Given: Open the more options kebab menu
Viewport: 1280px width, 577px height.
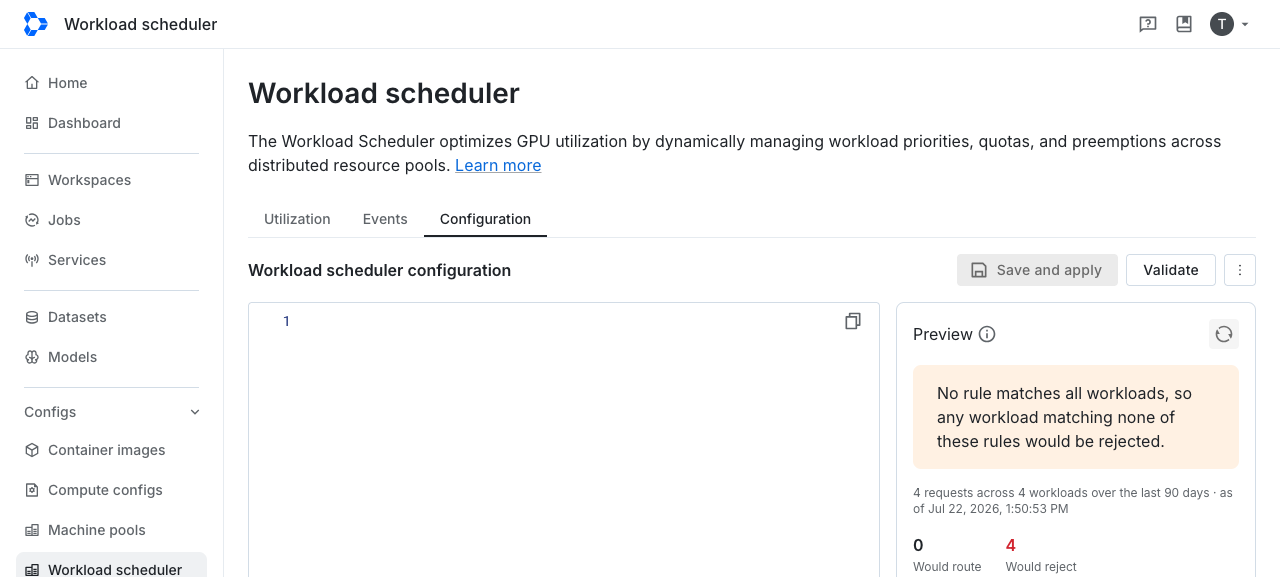Looking at the screenshot, I should click(1240, 270).
